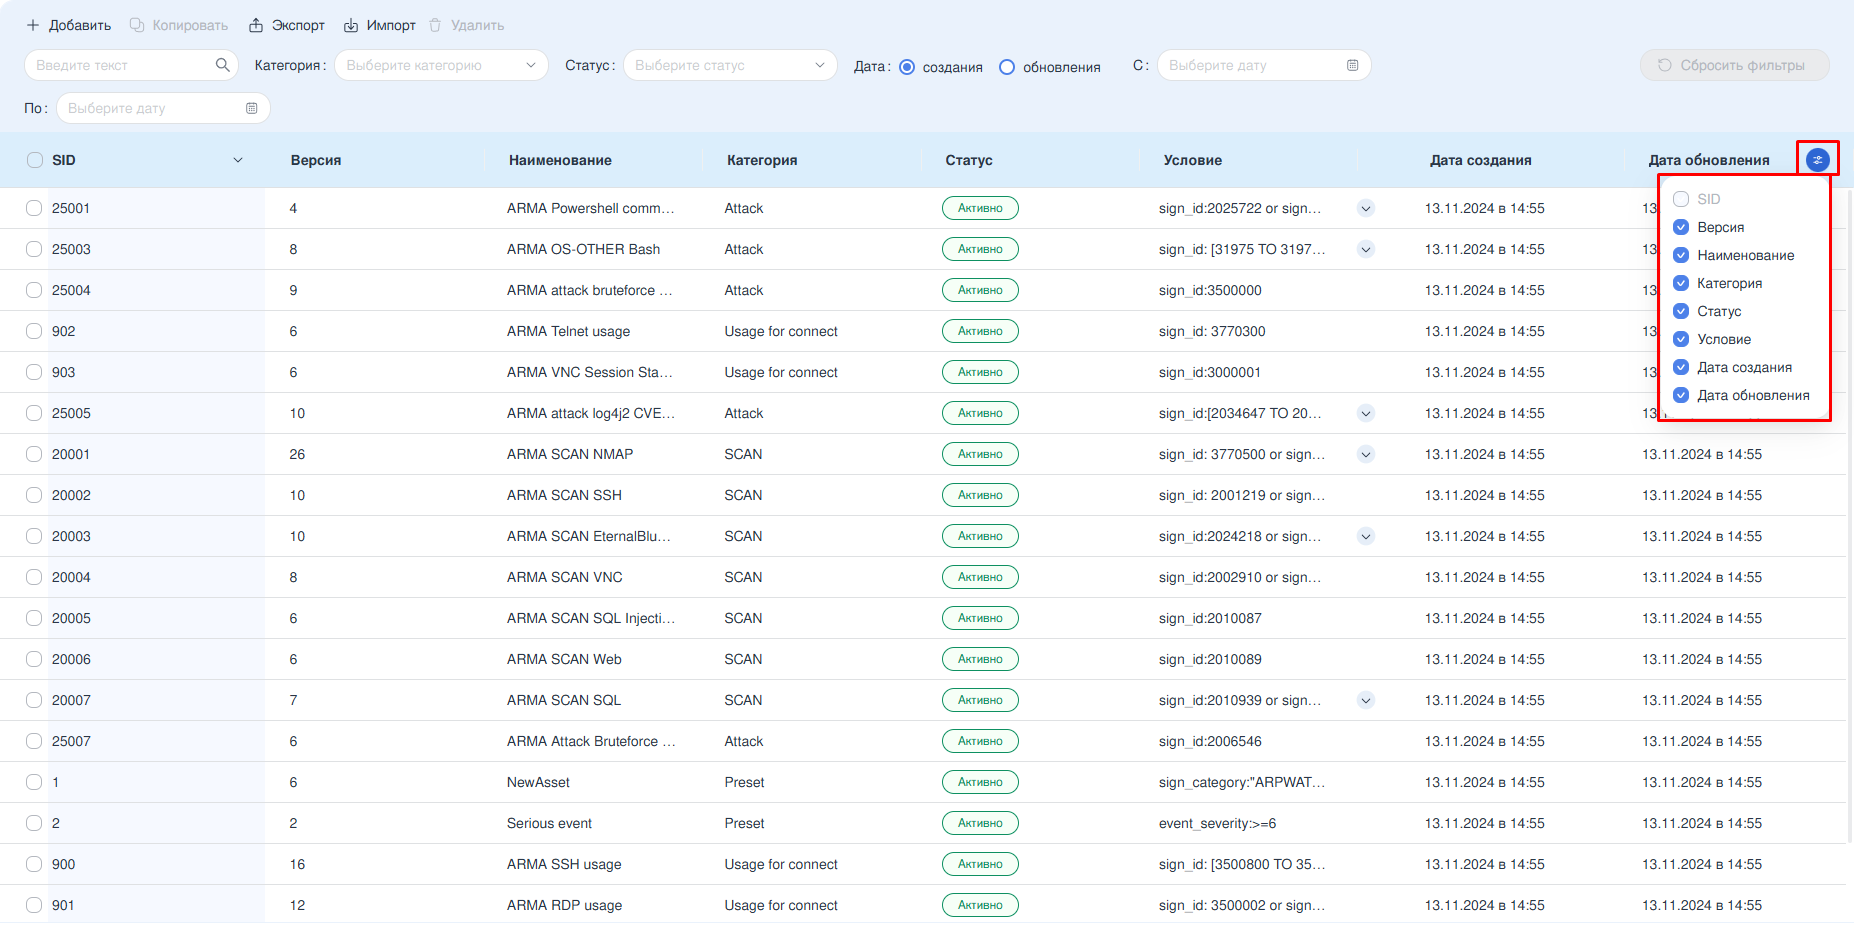Click the search magnifier icon in the text field

click(222, 65)
